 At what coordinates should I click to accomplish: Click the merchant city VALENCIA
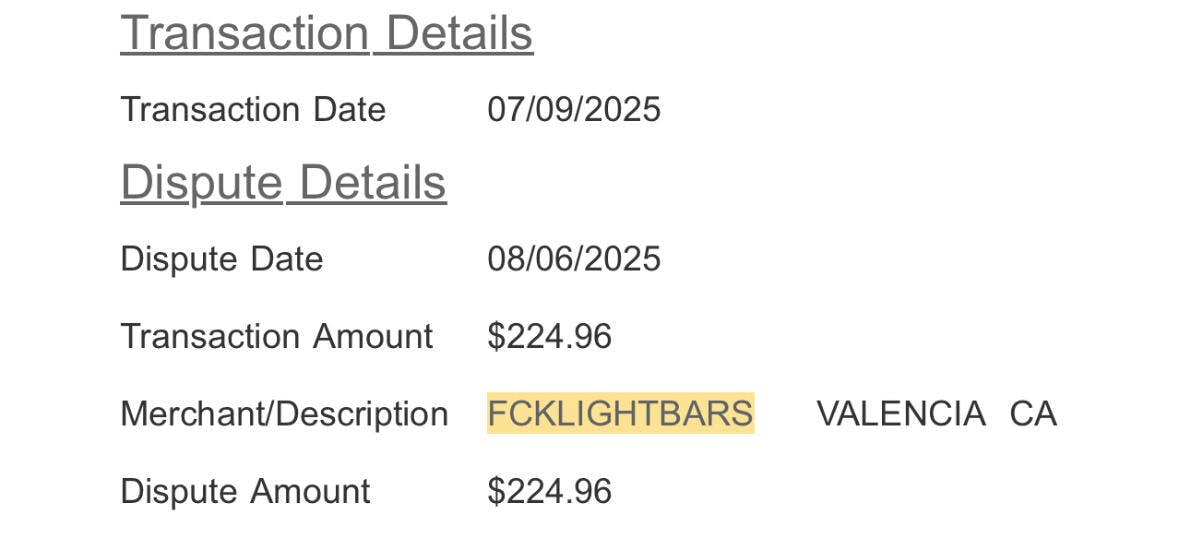[900, 413]
